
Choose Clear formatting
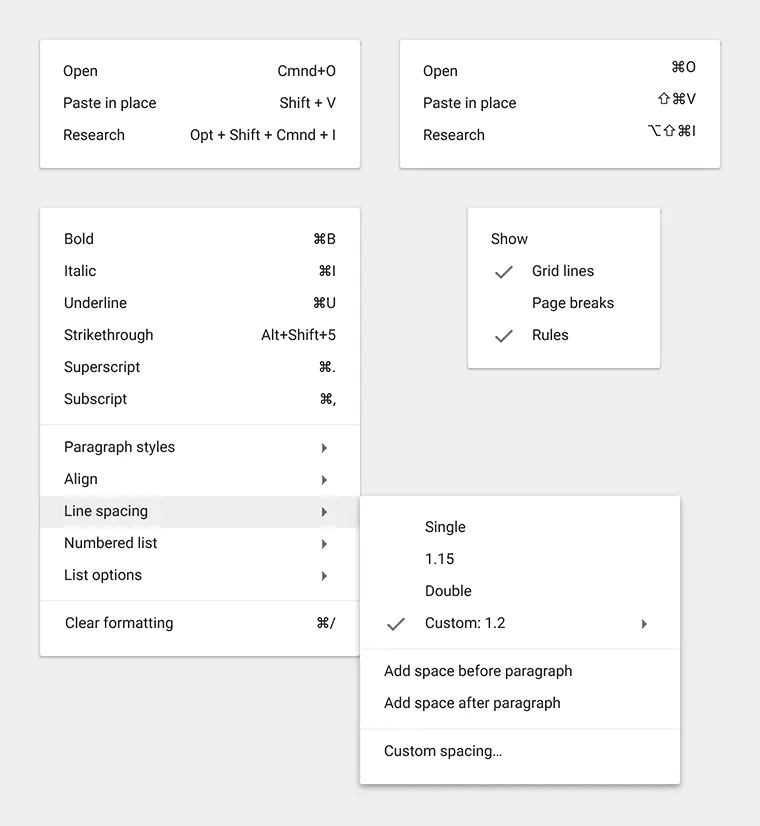[119, 623]
